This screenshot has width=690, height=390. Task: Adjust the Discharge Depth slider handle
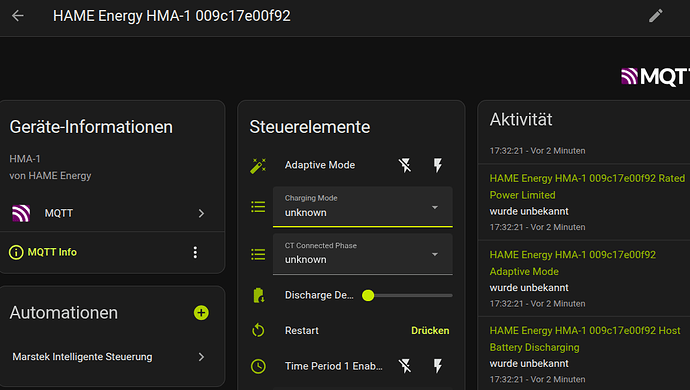368,295
